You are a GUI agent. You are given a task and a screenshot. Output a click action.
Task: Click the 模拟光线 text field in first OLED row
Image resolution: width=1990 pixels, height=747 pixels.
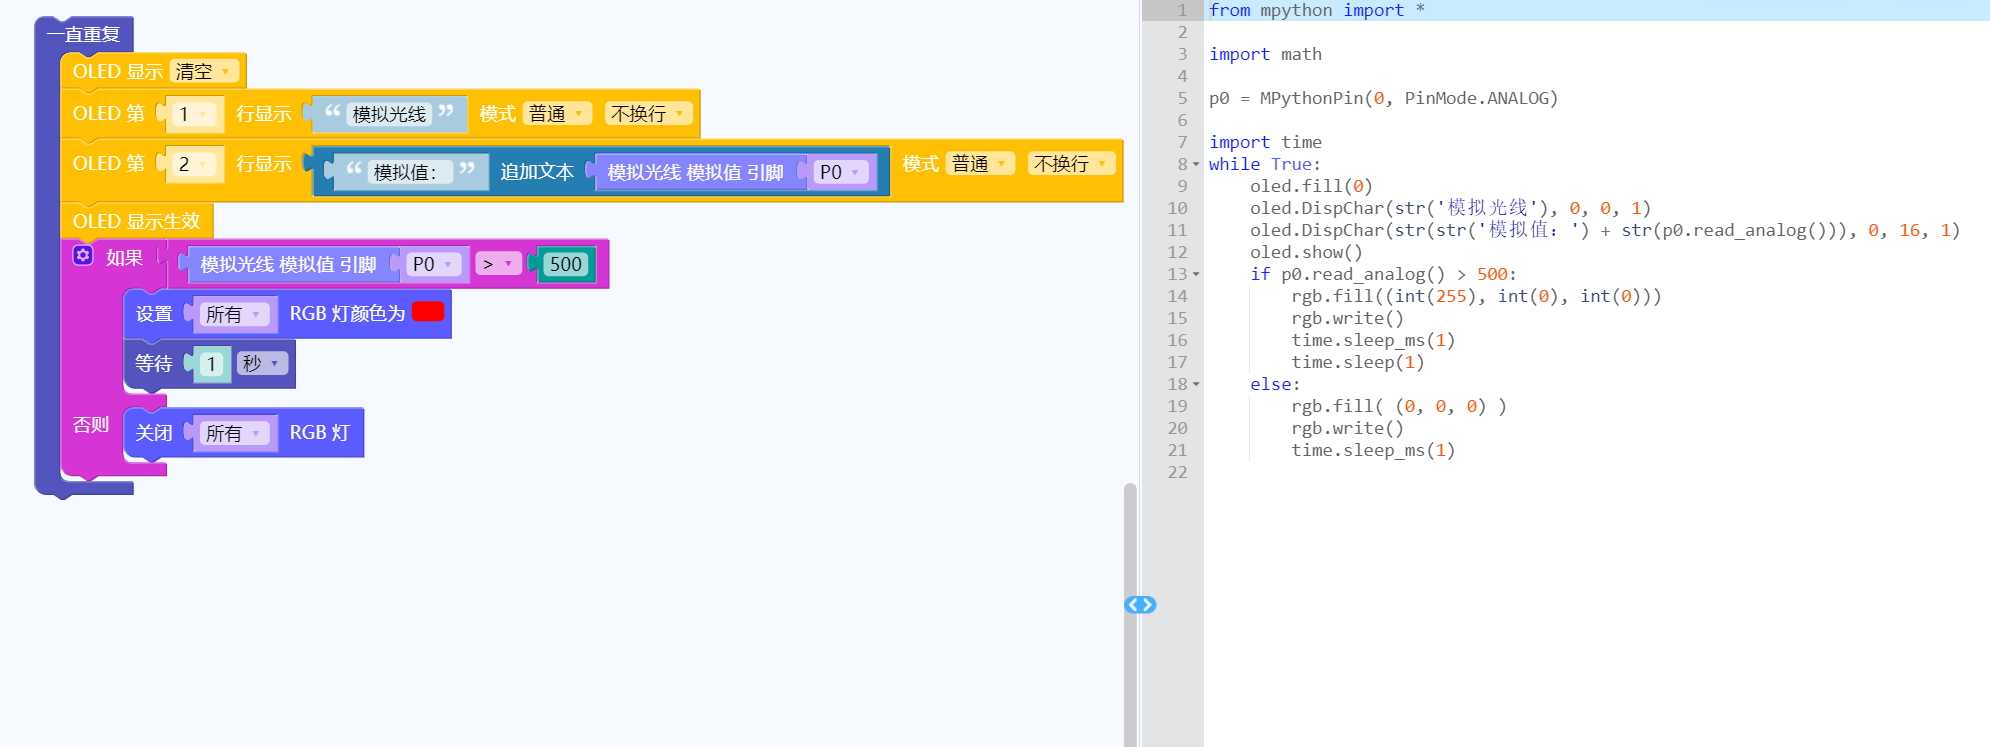click(389, 114)
